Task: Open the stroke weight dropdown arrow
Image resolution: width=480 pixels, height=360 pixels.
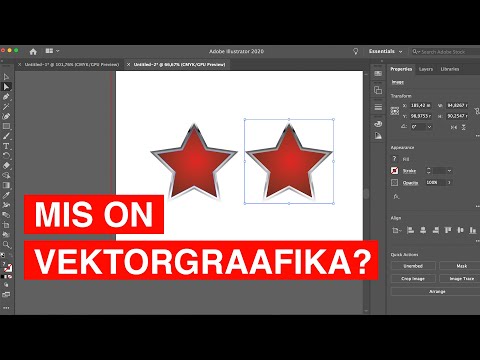Action: point(449,171)
